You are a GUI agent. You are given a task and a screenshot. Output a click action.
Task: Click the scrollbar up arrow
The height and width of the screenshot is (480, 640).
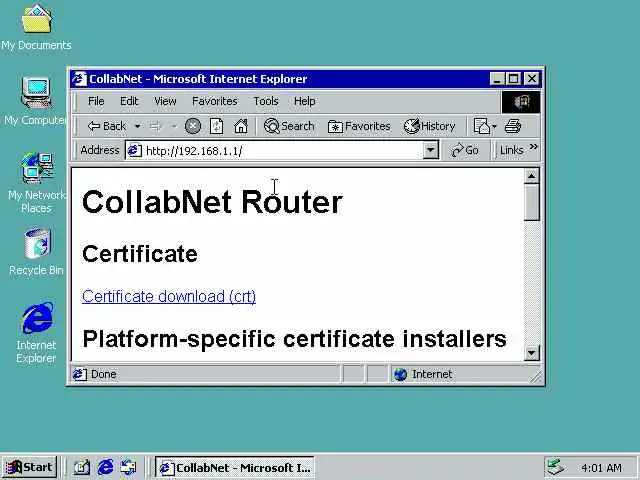tap(531, 176)
